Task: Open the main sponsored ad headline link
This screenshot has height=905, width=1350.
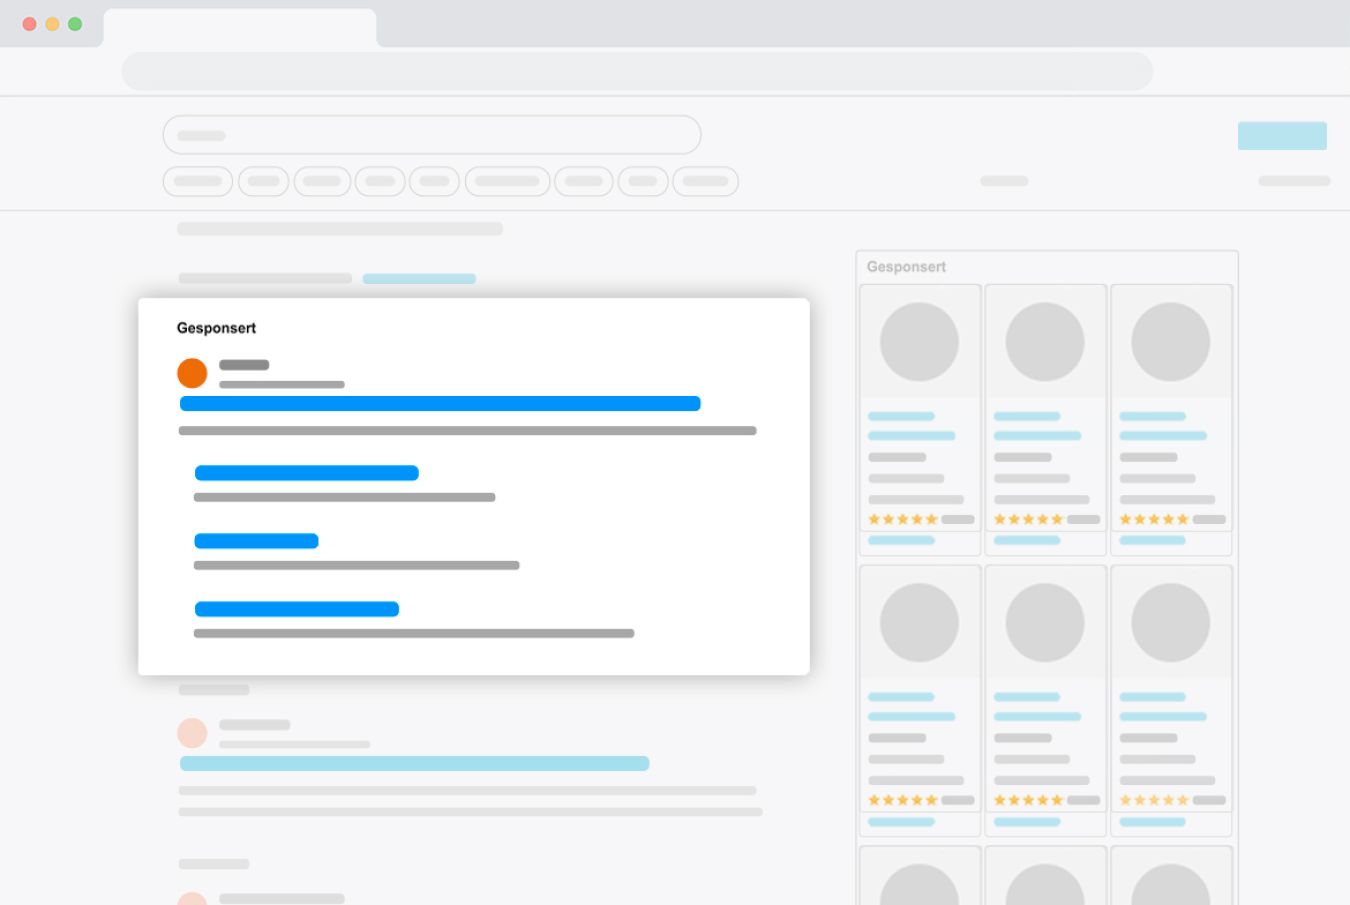Action: (440, 403)
